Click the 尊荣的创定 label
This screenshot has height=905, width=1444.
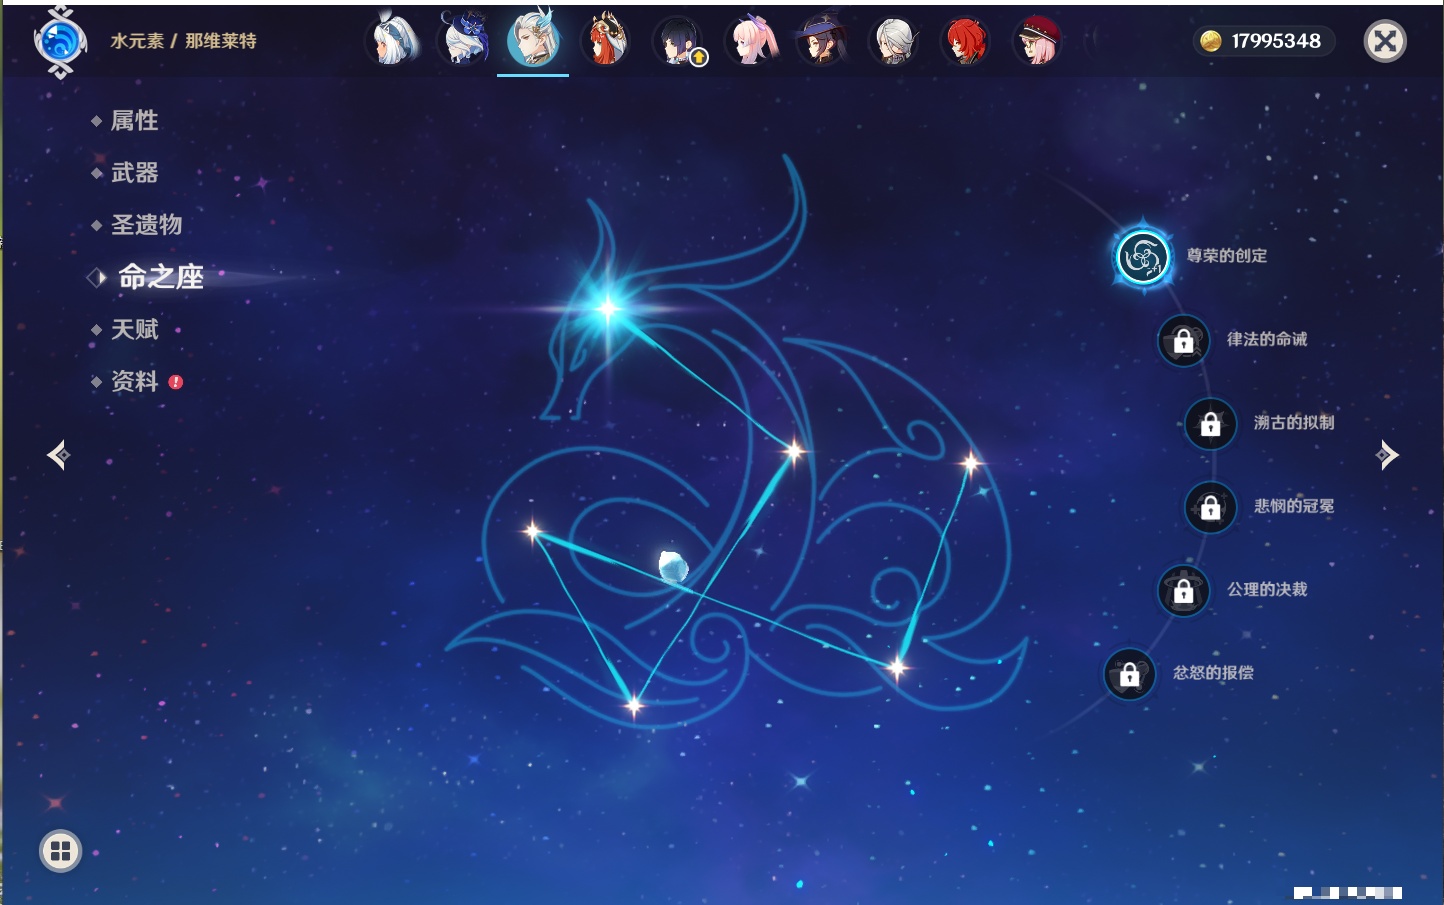pos(1226,256)
